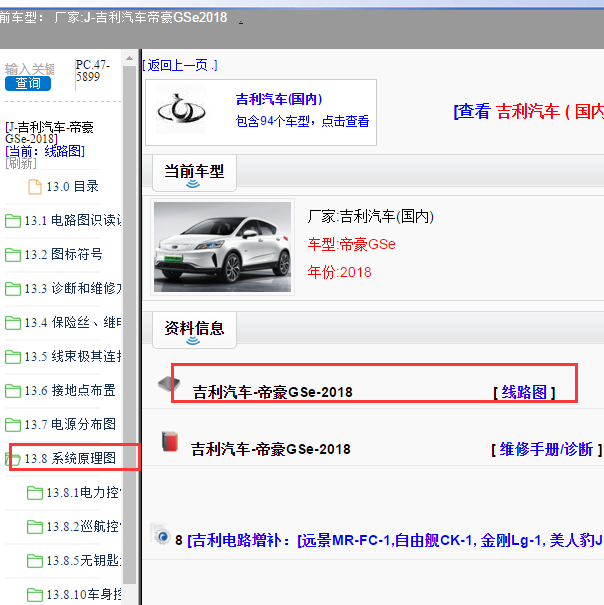
Task: Click the folder icon of 13.8.10车身控
Action: (x=35, y=595)
